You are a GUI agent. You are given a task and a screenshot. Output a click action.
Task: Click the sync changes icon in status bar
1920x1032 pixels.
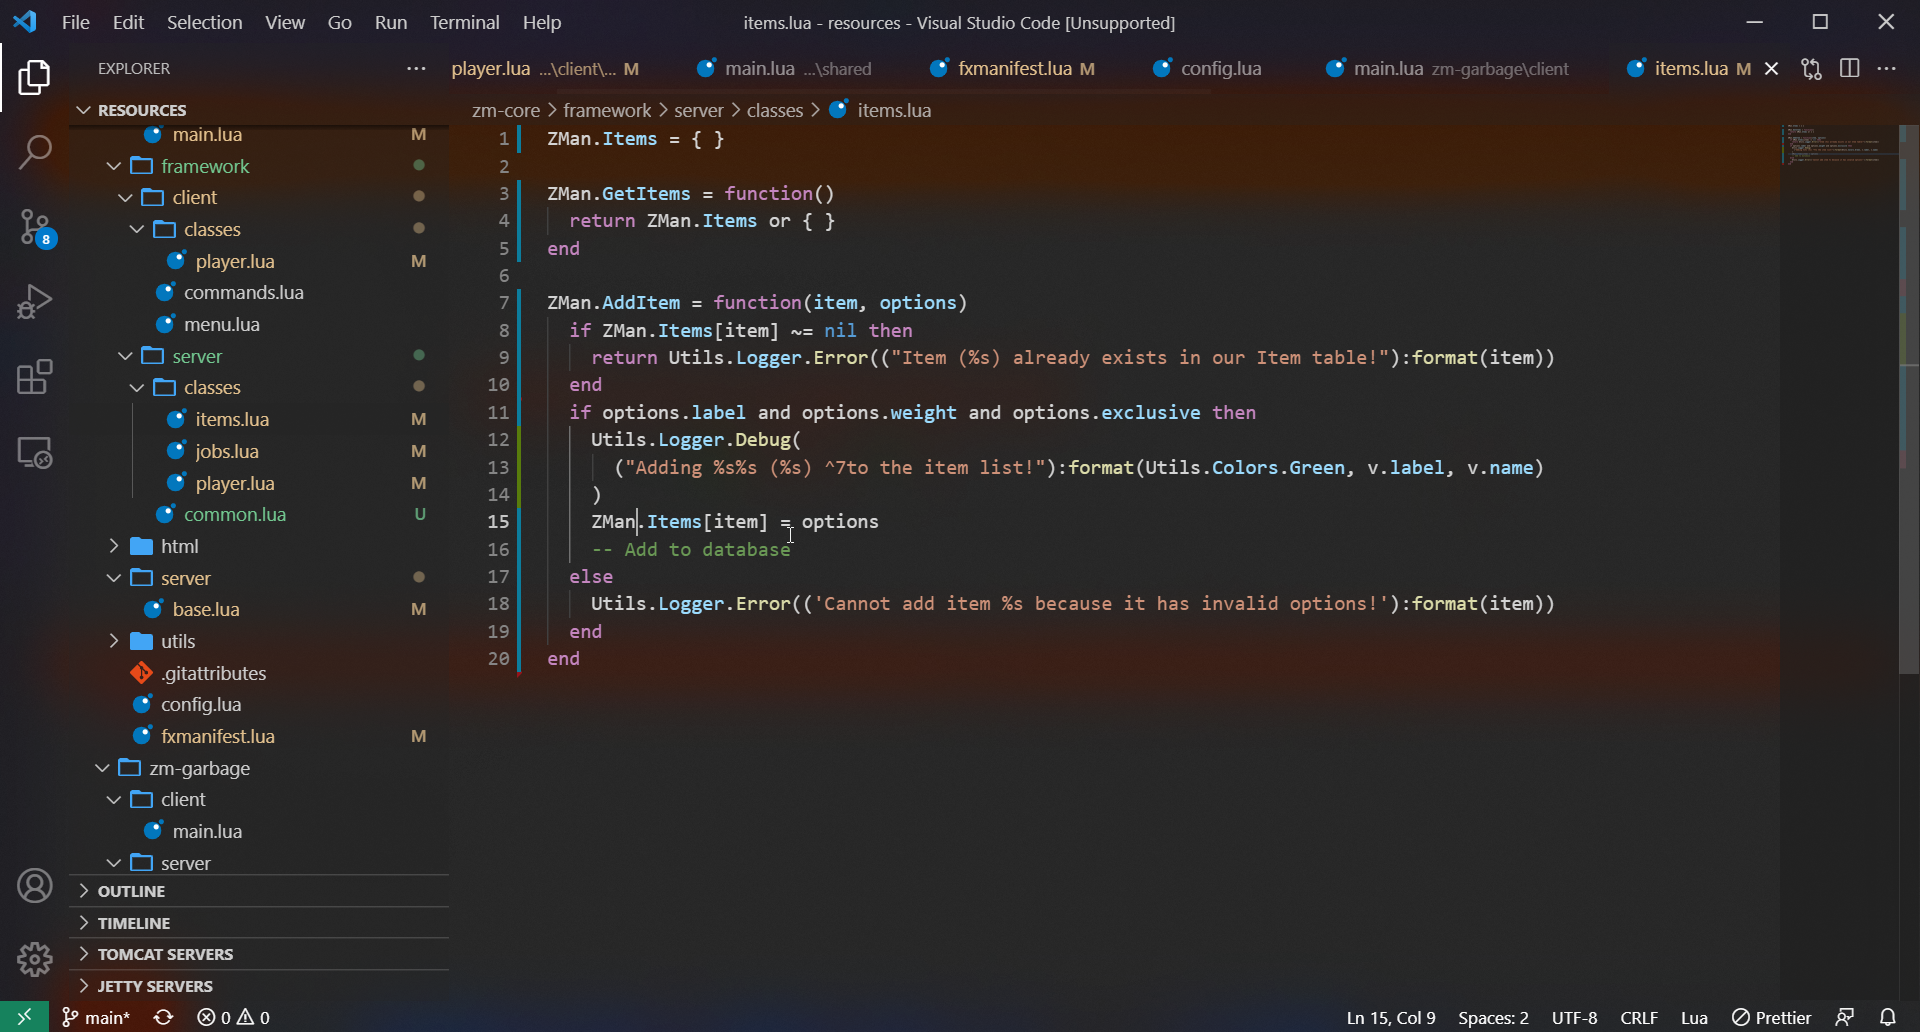click(162, 1017)
